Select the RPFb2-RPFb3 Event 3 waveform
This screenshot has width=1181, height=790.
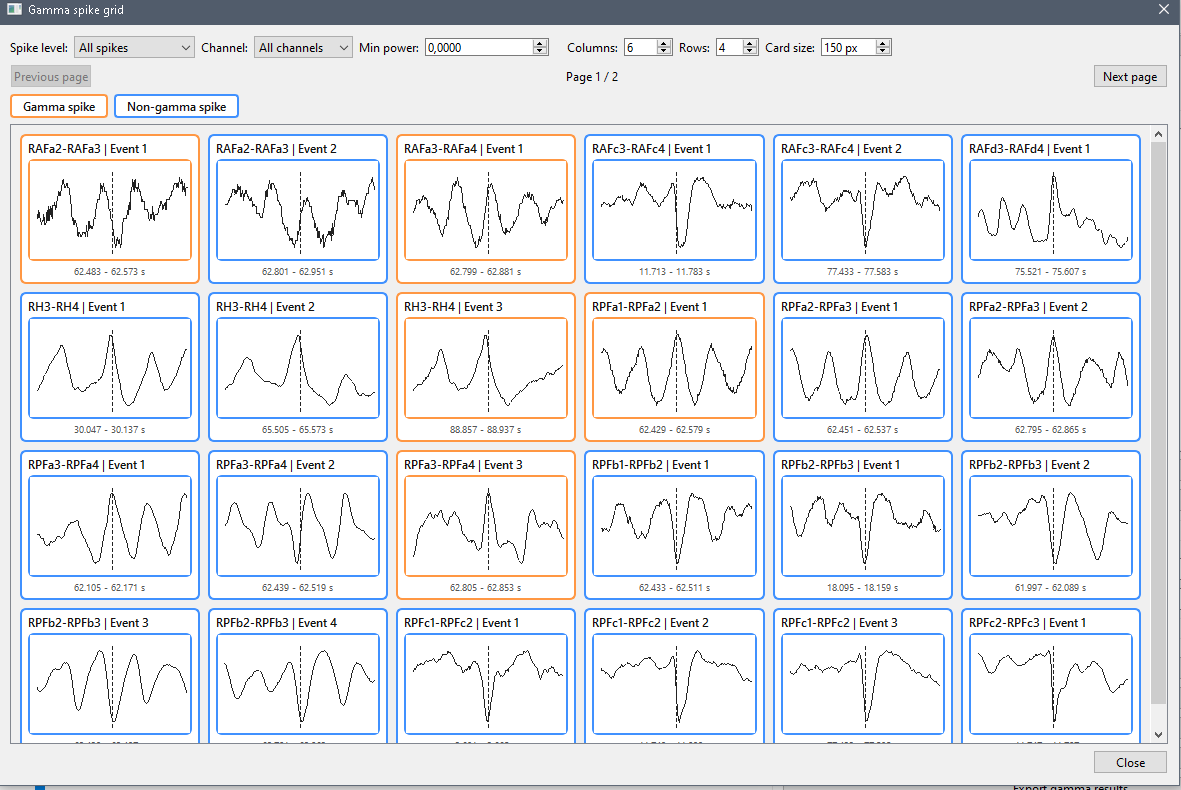pyautogui.click(x=110, y=684)
